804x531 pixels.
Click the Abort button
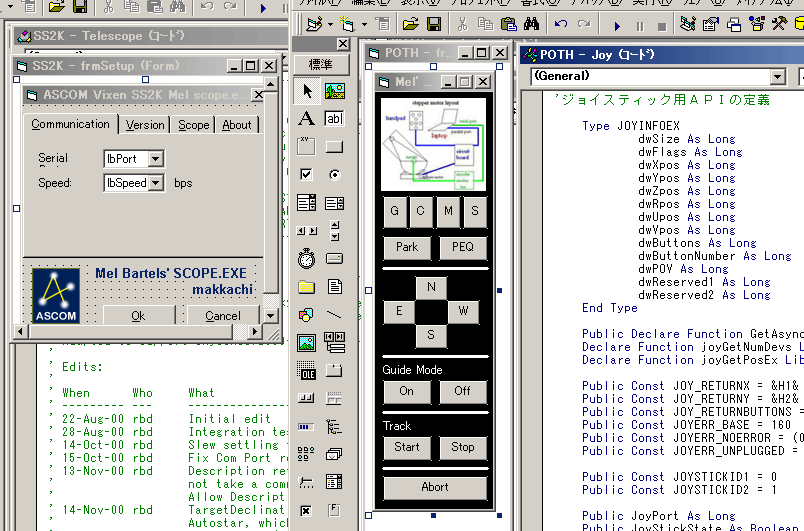point(435,487)
